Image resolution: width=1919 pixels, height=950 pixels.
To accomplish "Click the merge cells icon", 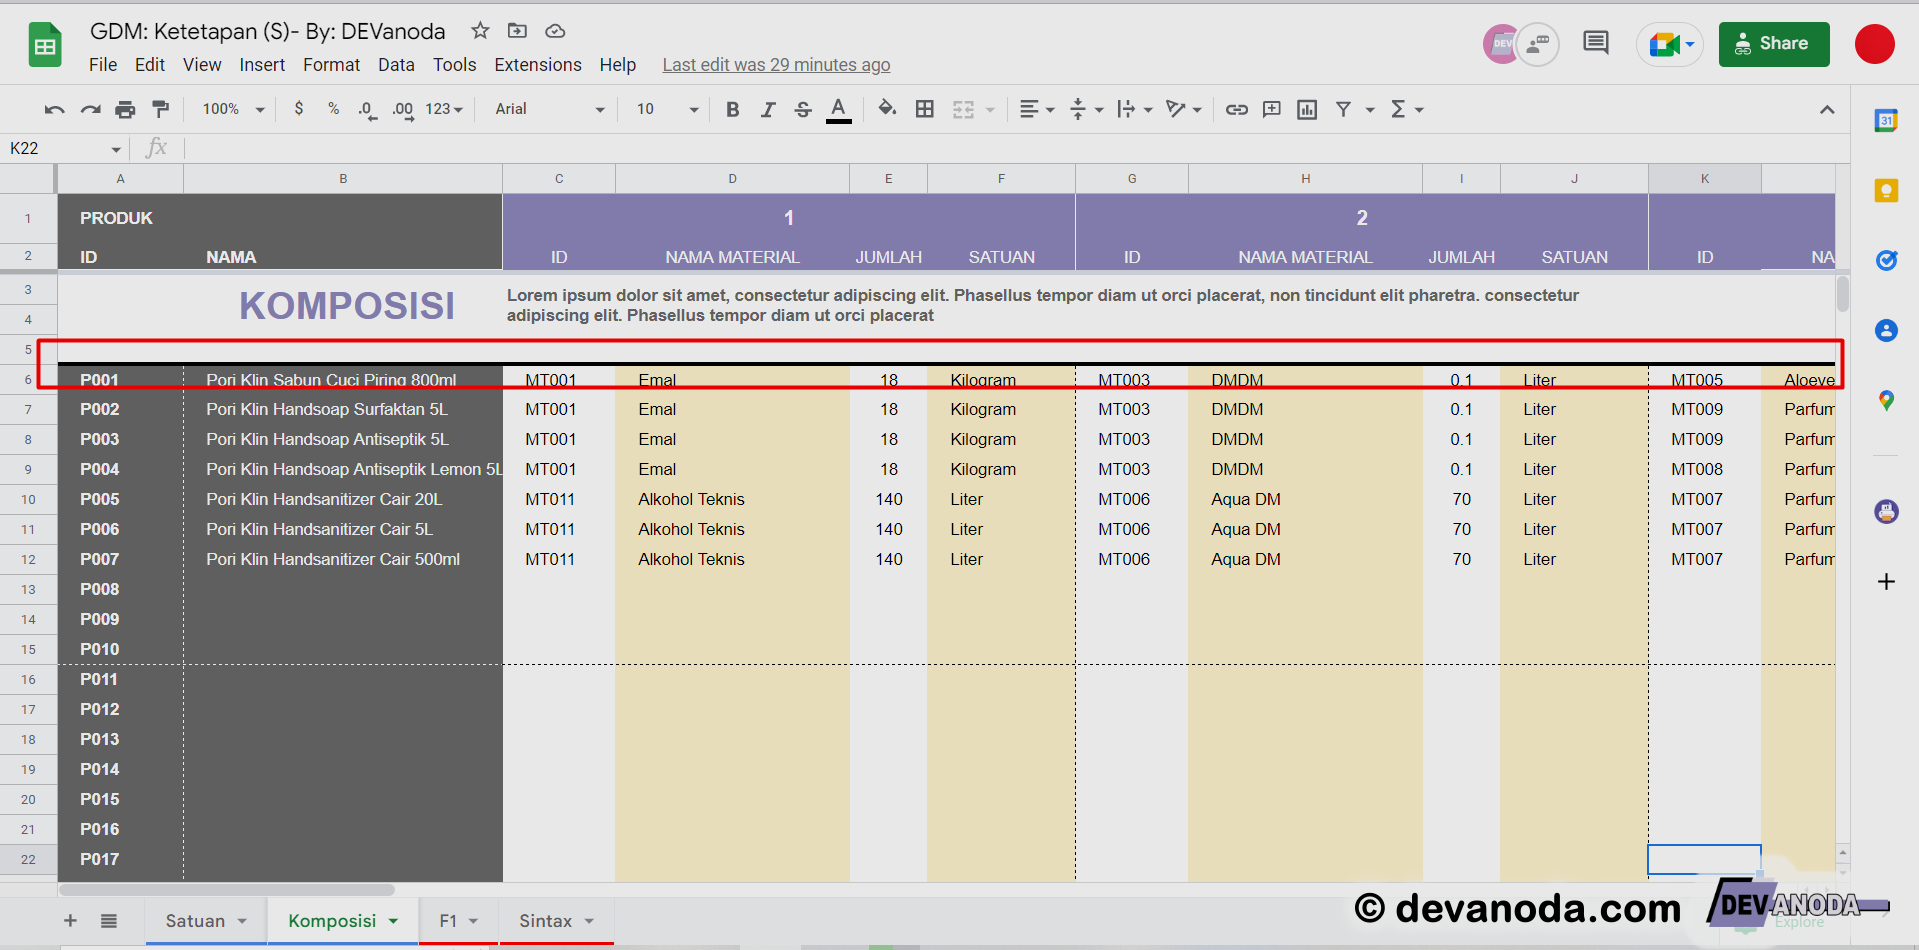I will [963, 109].
